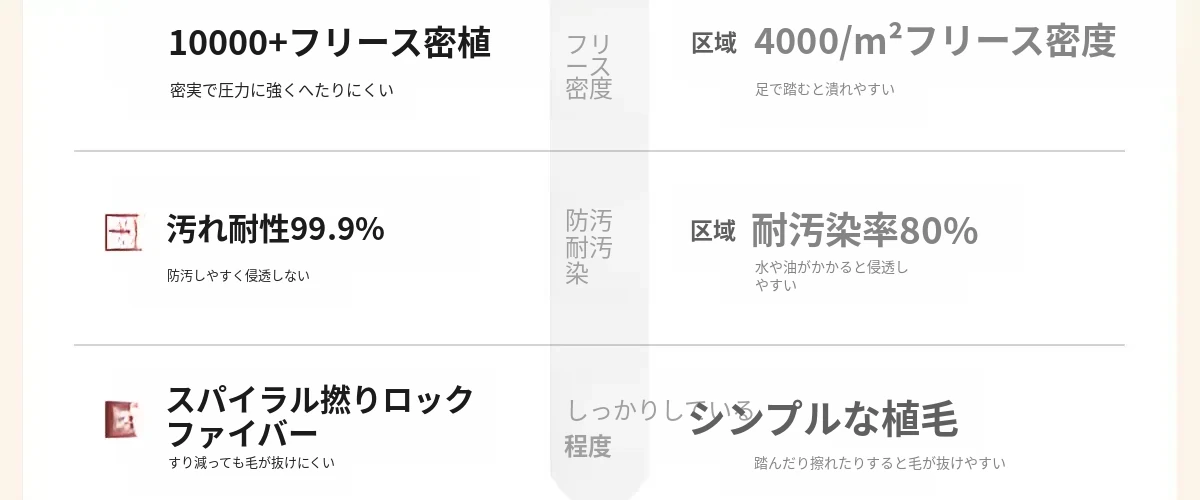Image resolution: width=1200 pixels, height=500 pixels.
Task: Select the 耐汚染率80% heading
Action: click(864, 230)
